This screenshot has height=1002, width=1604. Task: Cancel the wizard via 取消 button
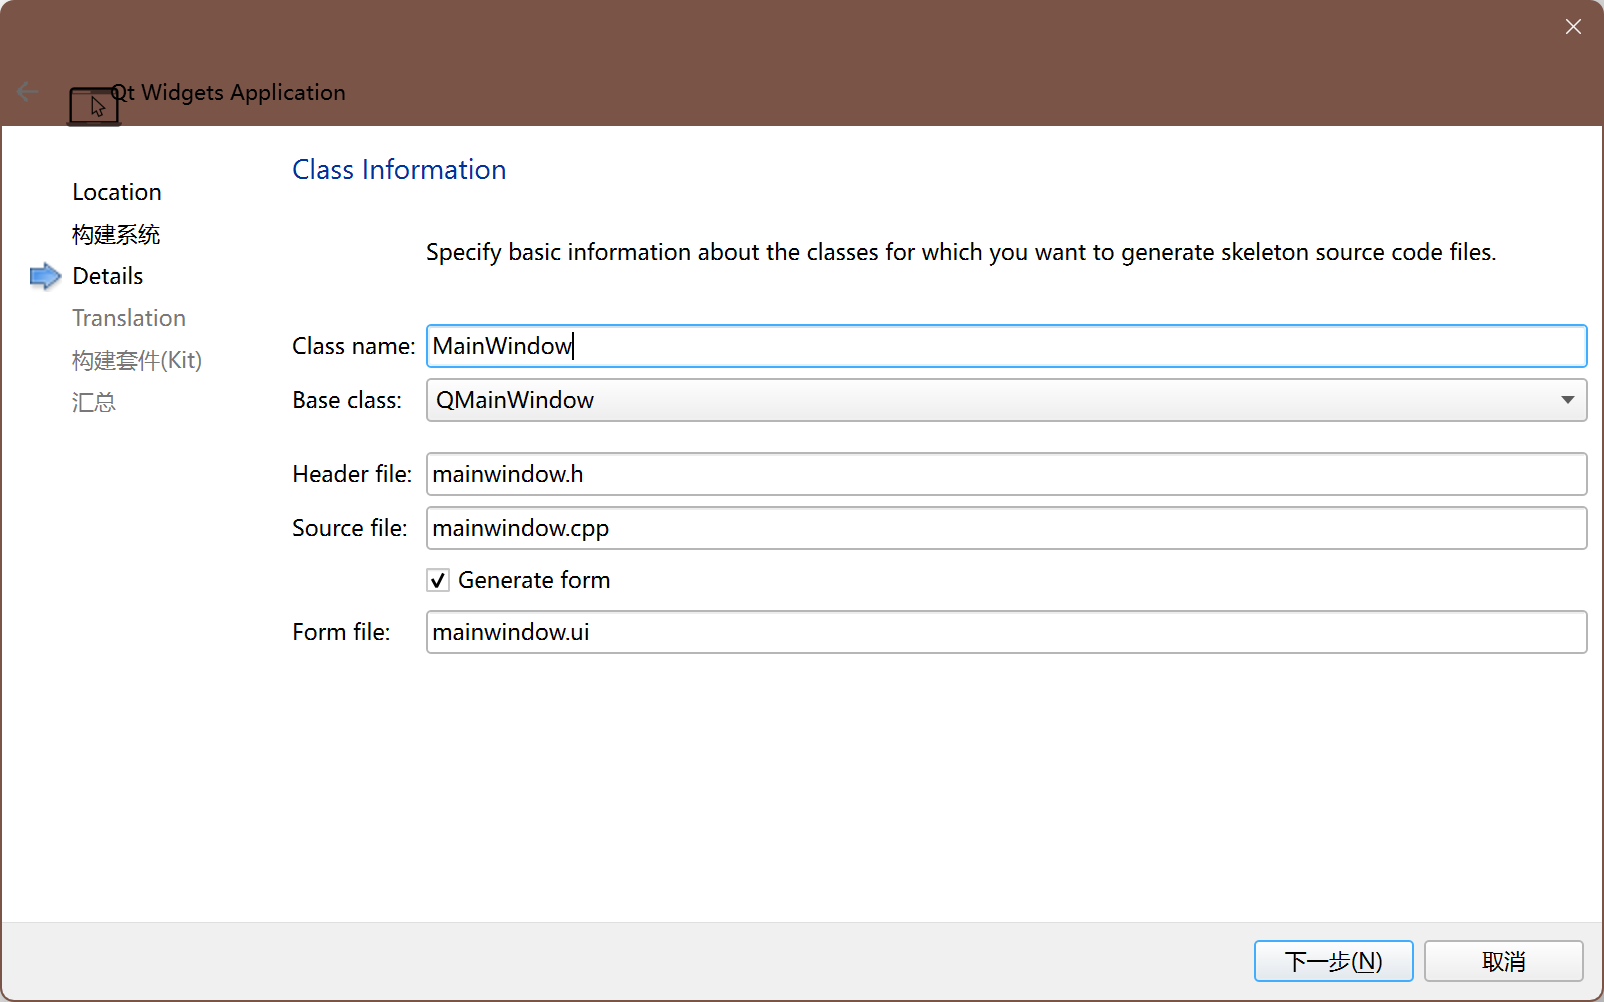1503,961
